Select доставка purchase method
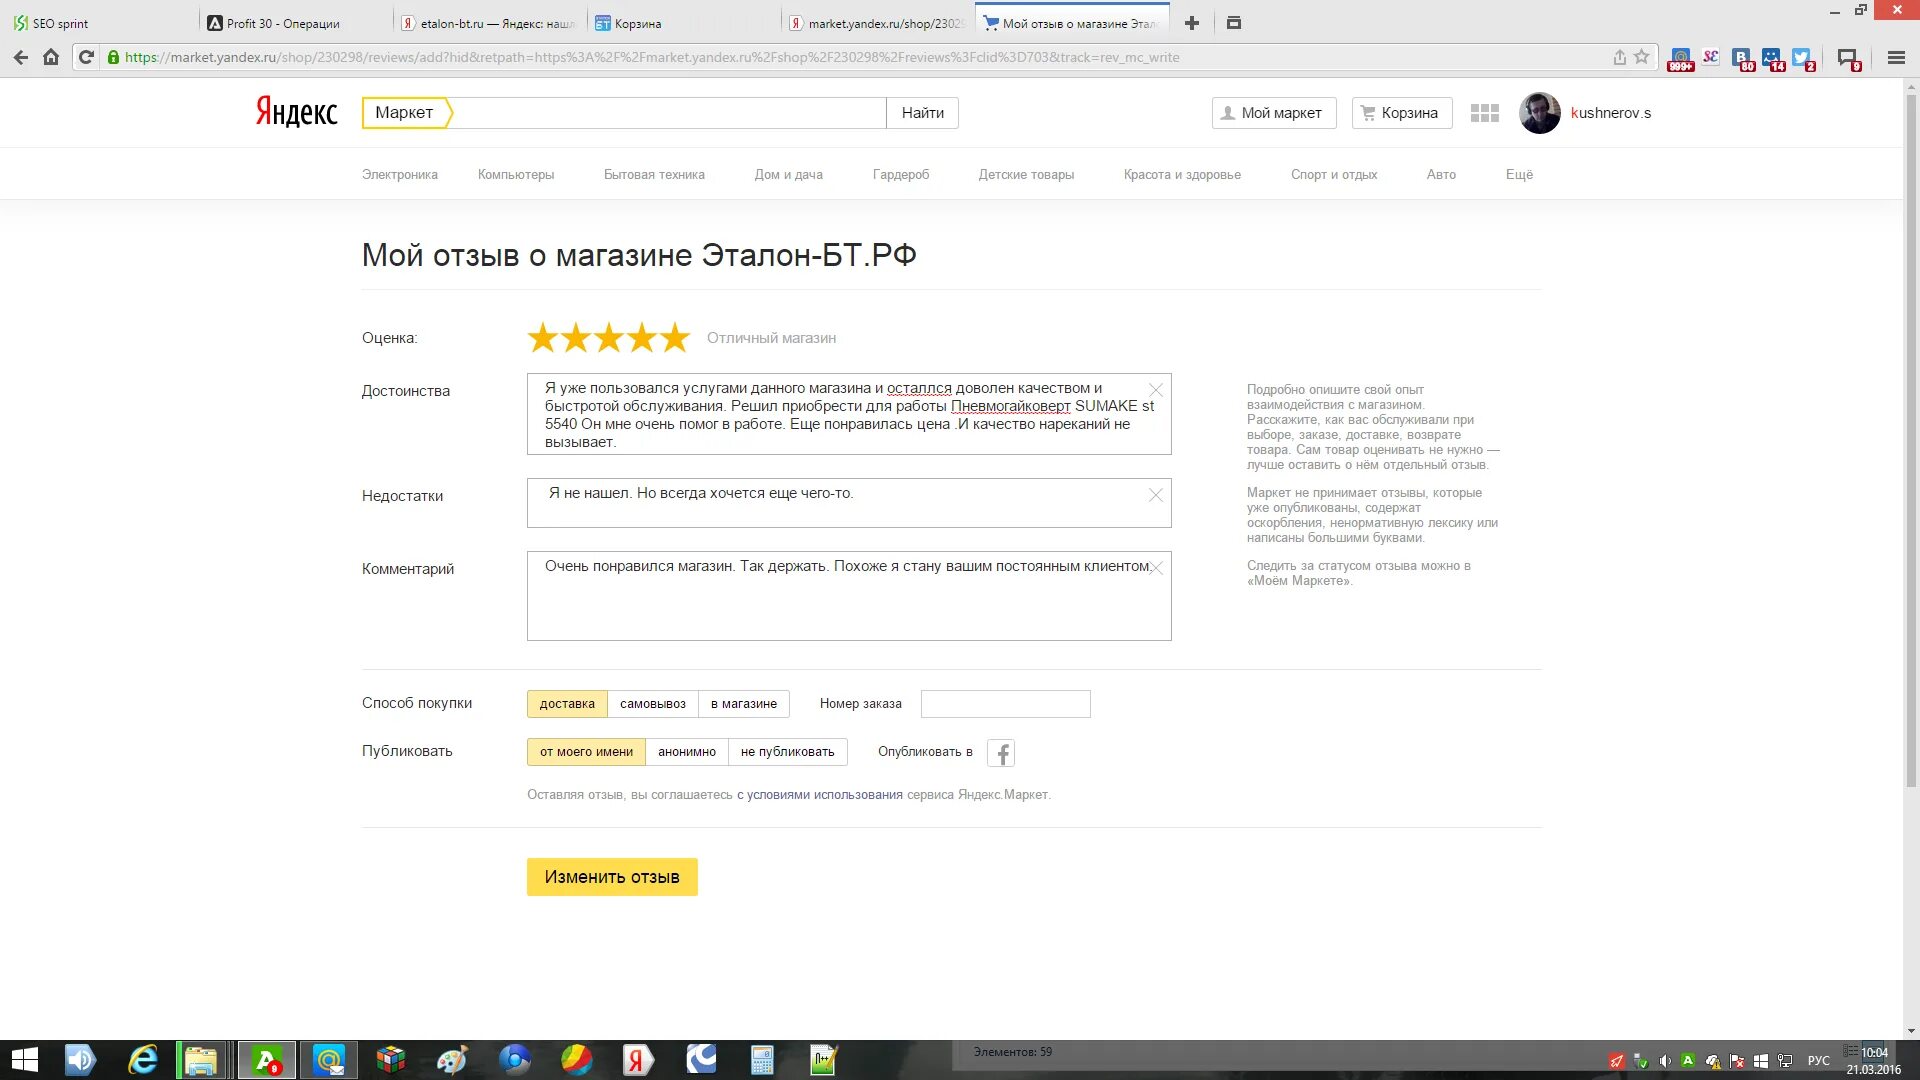Image resolution: width=1920 pixels, height=1080 pixels. (x=567, y=704)
